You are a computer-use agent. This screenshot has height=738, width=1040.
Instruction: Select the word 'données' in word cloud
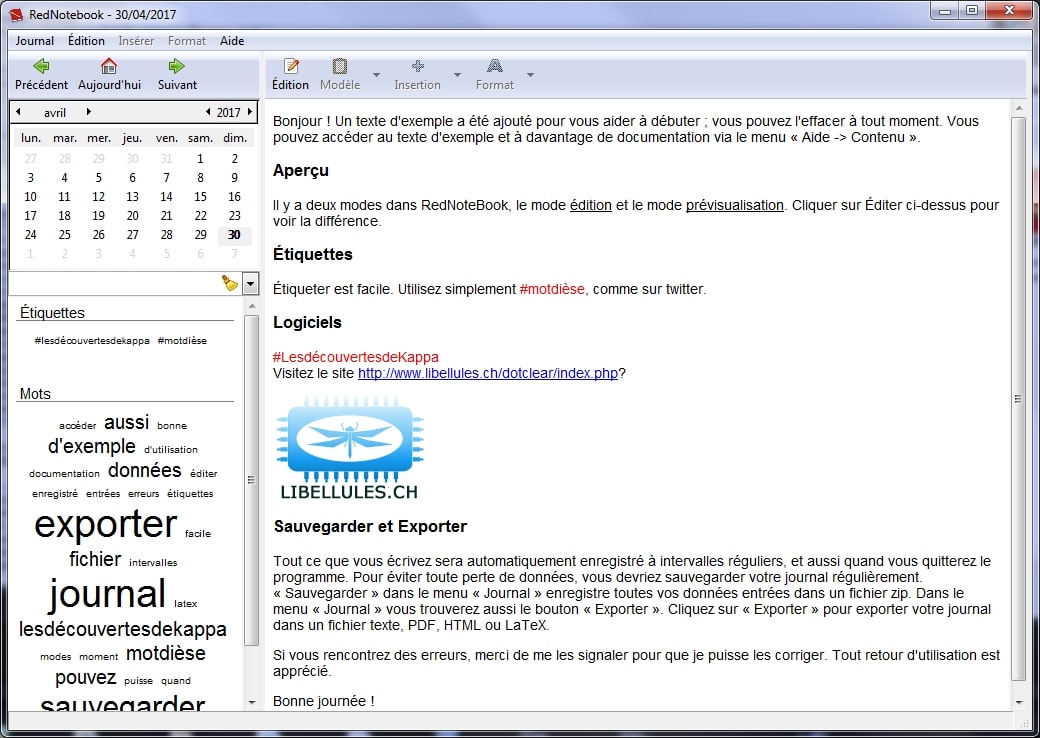click(145, 470)
